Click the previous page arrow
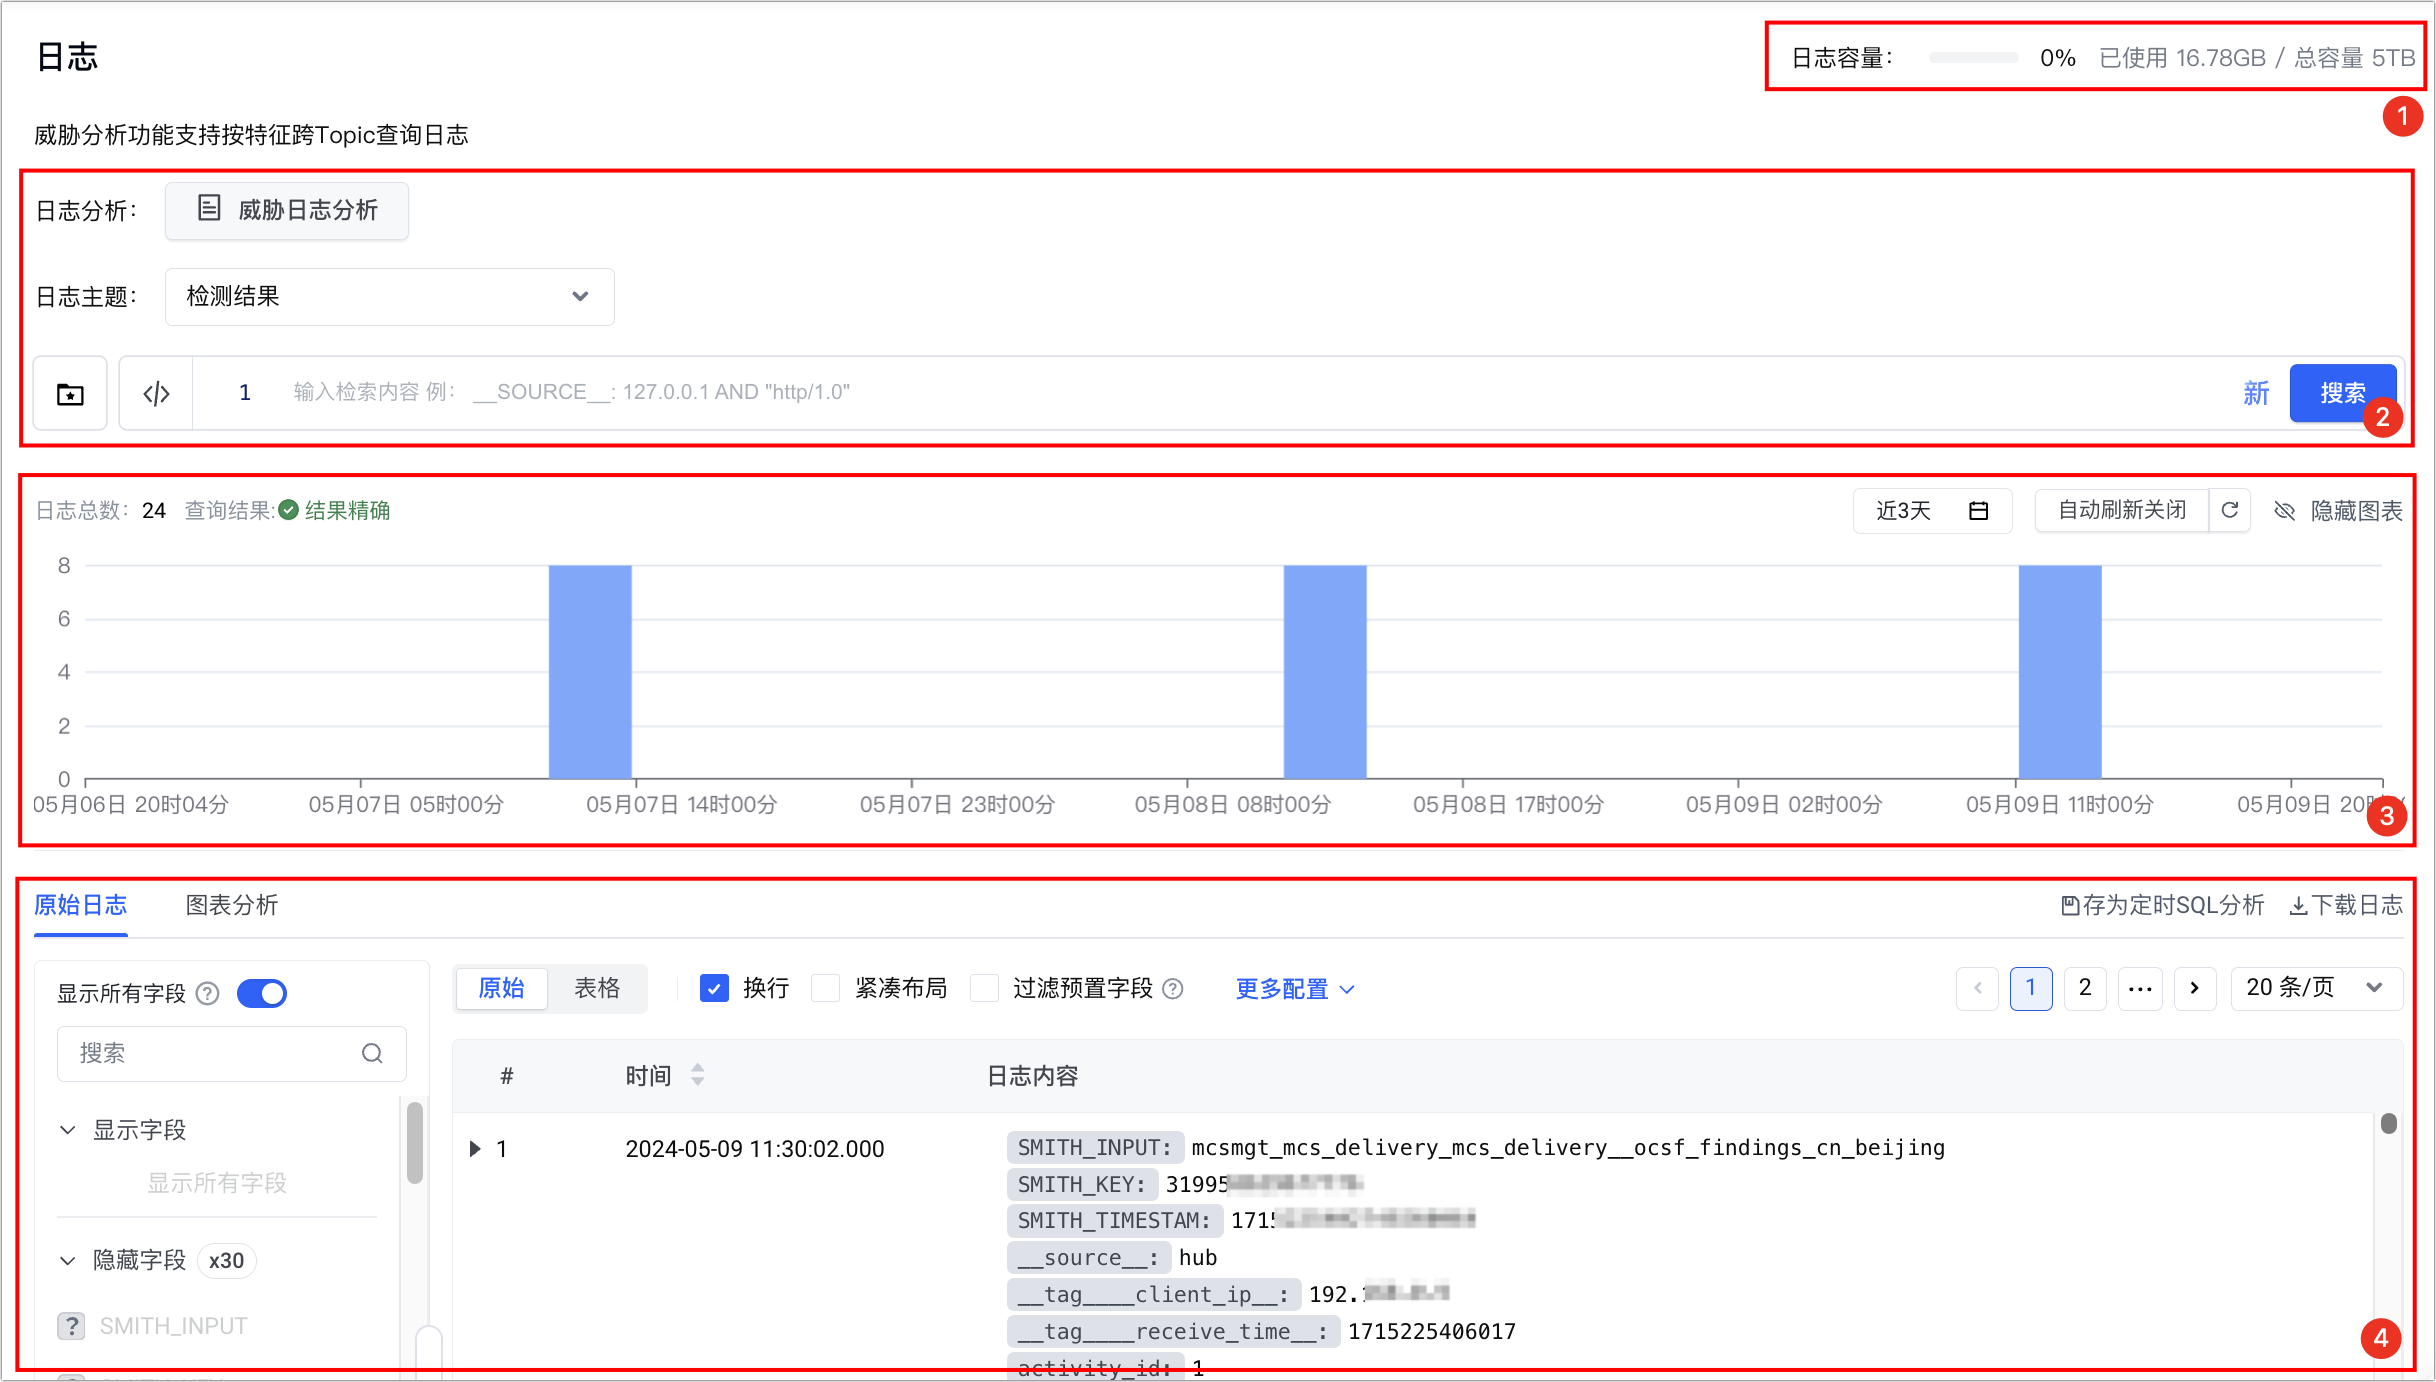Screen dimensions: 2436x1382 (1977, 988)
